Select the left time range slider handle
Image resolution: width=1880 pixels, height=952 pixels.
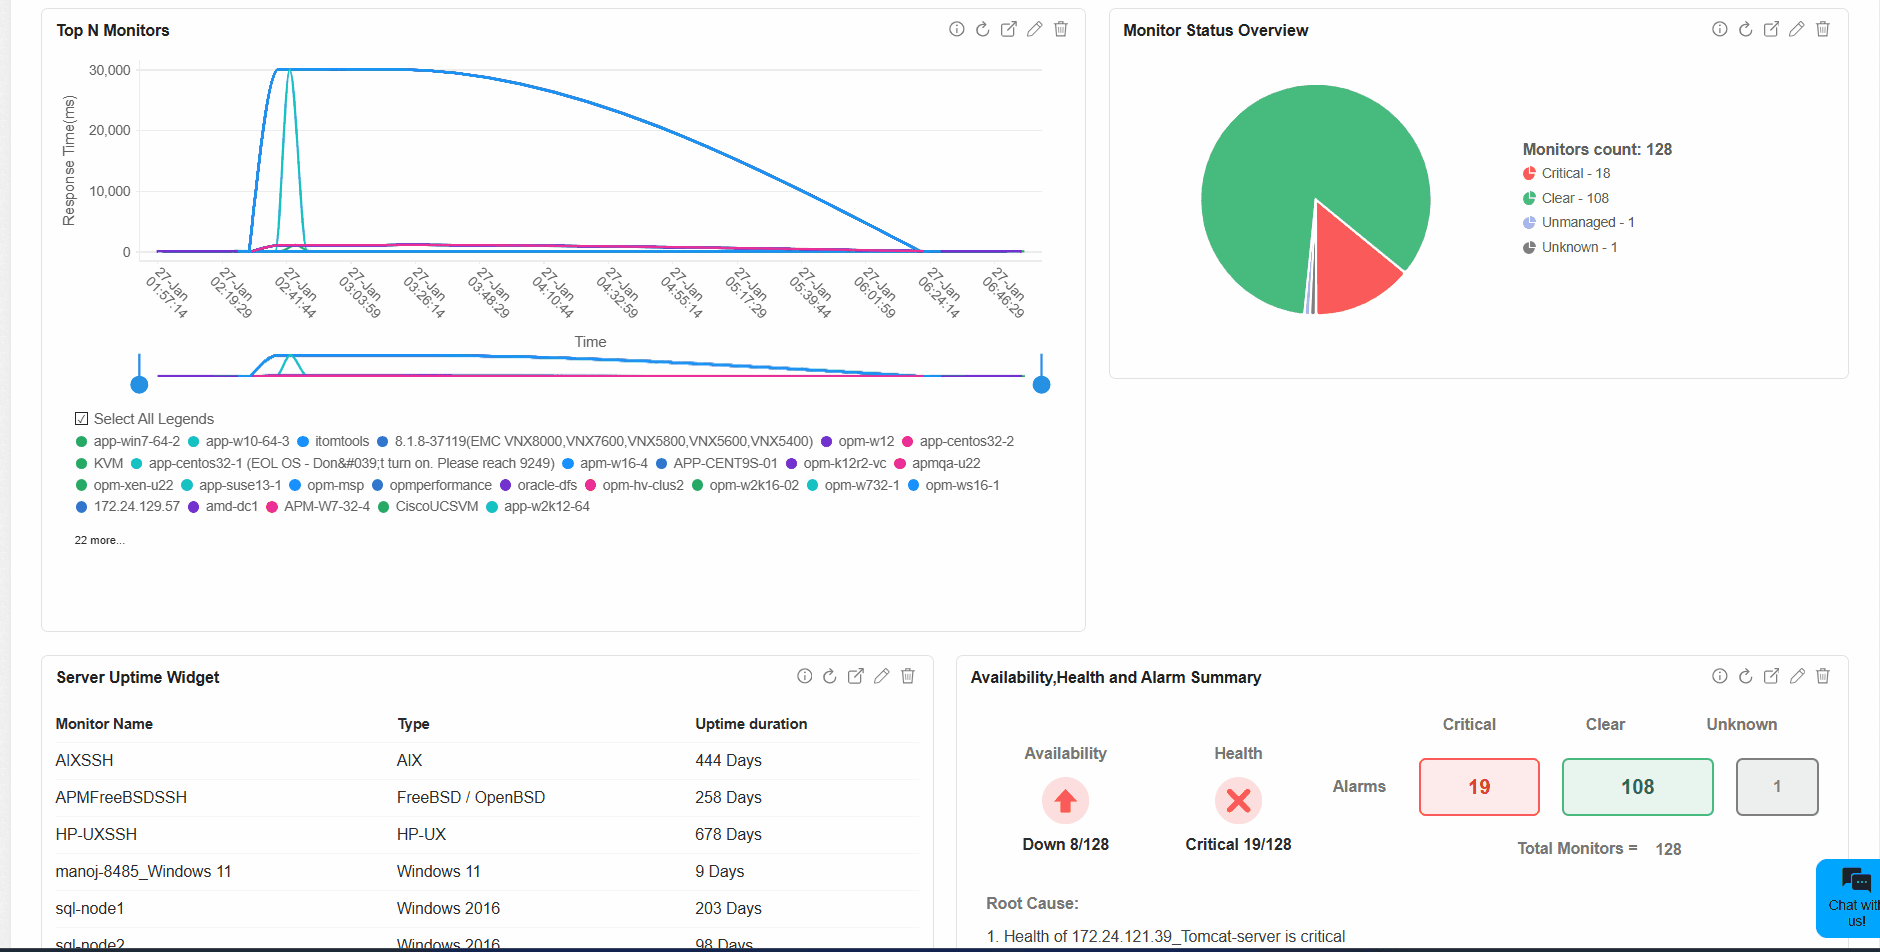point(140,384)
